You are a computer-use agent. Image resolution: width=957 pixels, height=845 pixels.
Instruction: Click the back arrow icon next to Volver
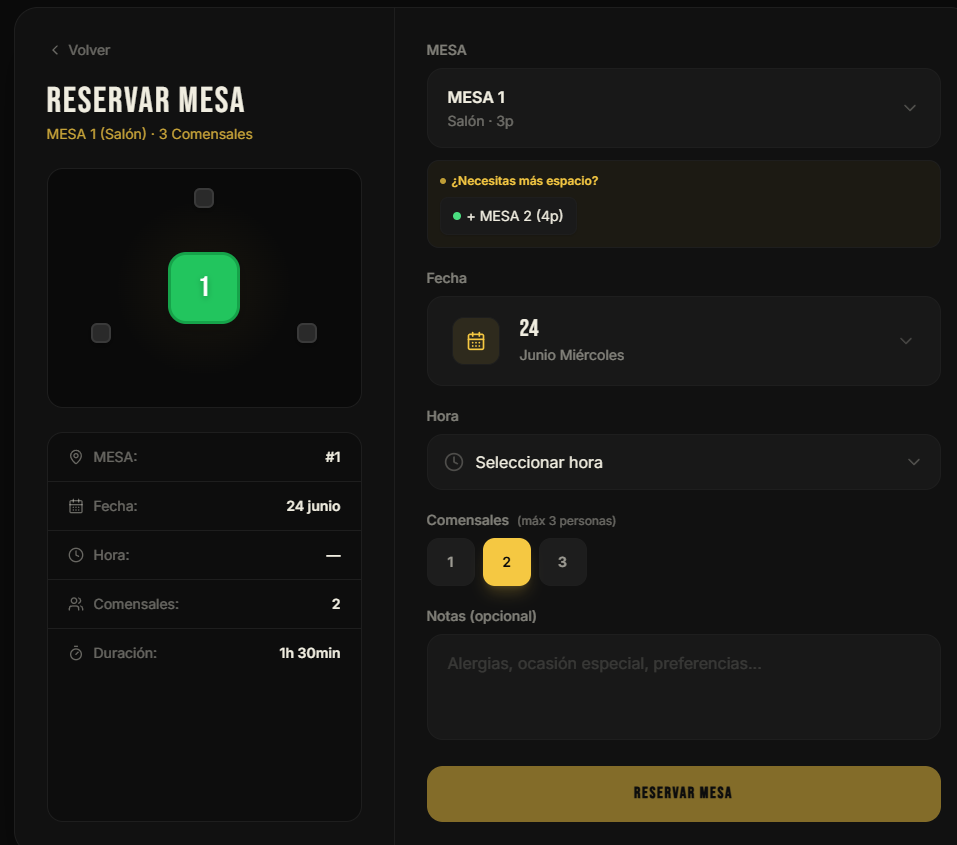click(x=55, y=50)
